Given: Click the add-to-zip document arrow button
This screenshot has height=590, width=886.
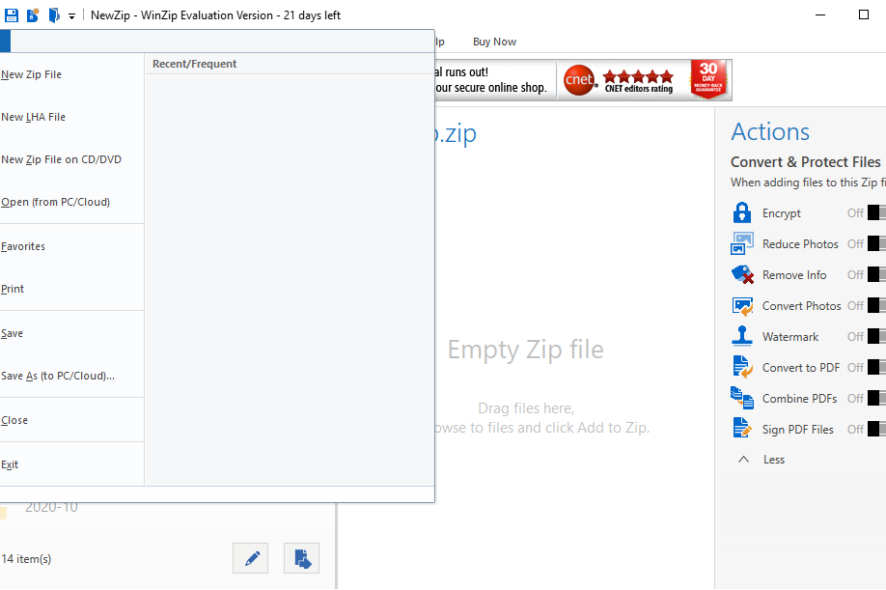Looking at the screenshot, I should click(x=302, y=558).
